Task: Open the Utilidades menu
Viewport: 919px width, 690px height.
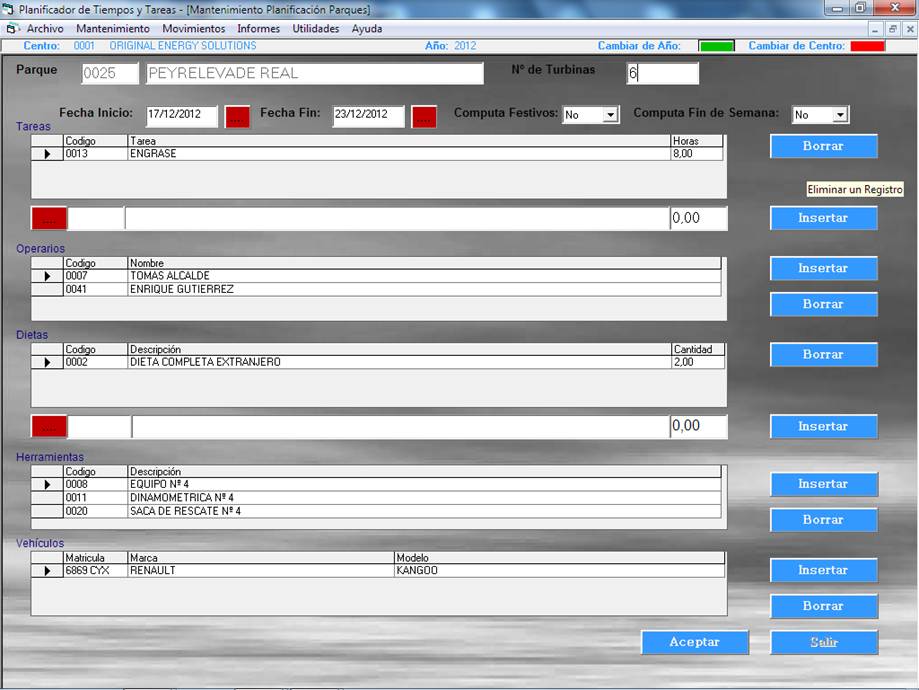Action: [316, 29]
